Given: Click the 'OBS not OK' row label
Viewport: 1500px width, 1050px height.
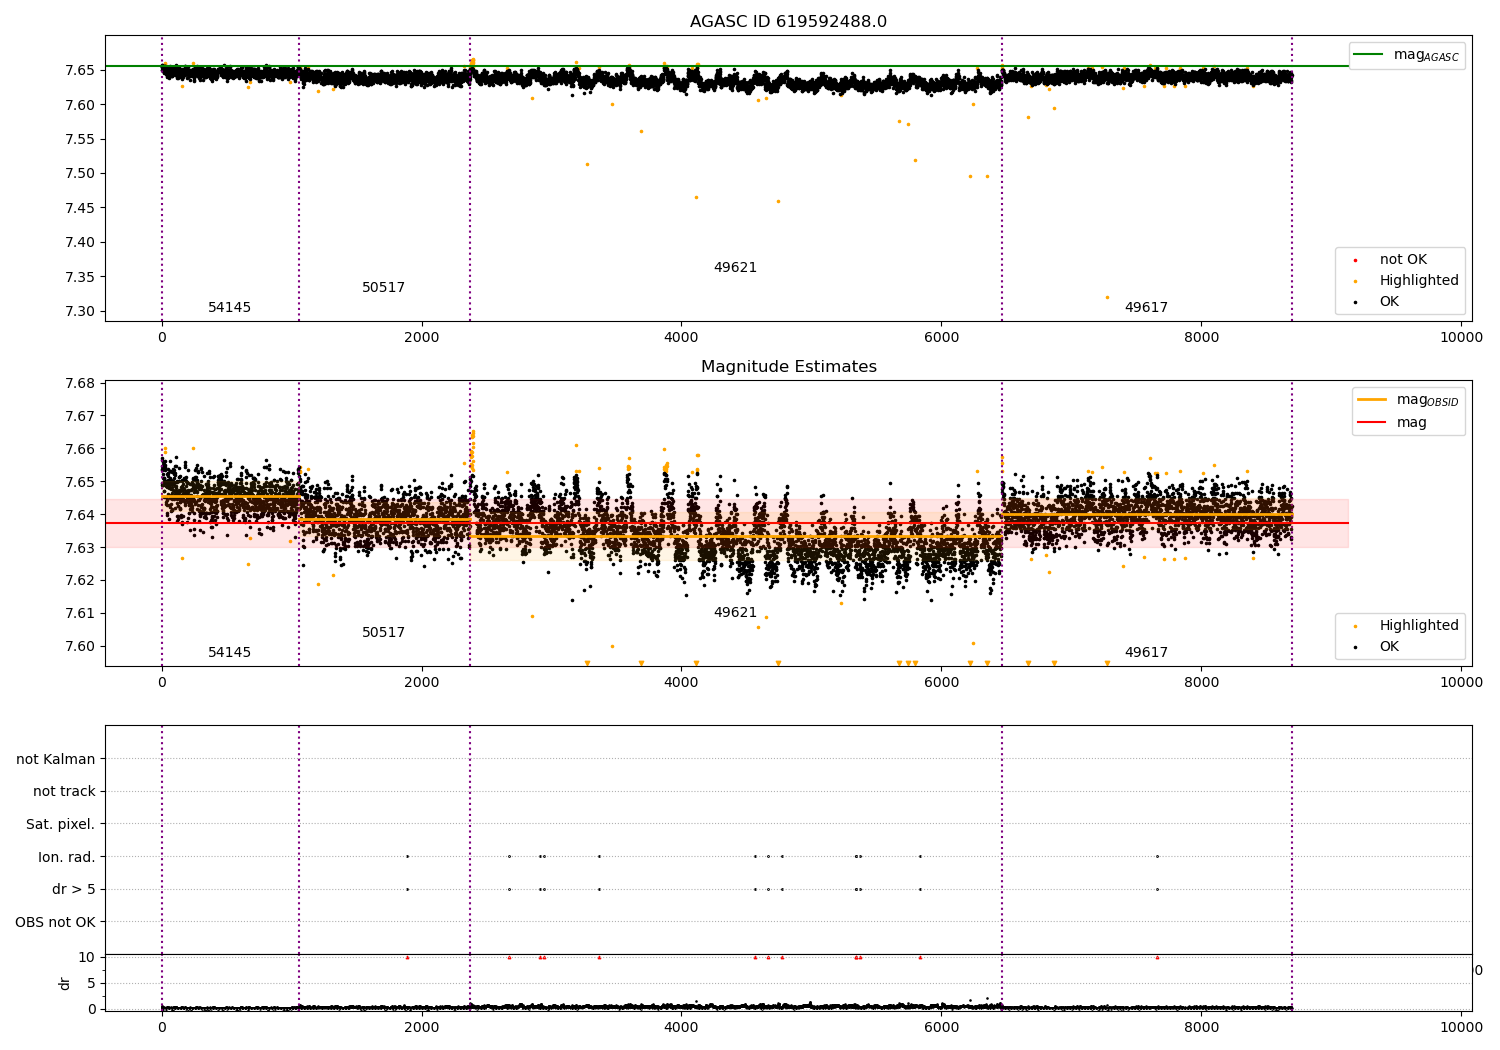Looking at the screenshot, I should pos(56,922).
